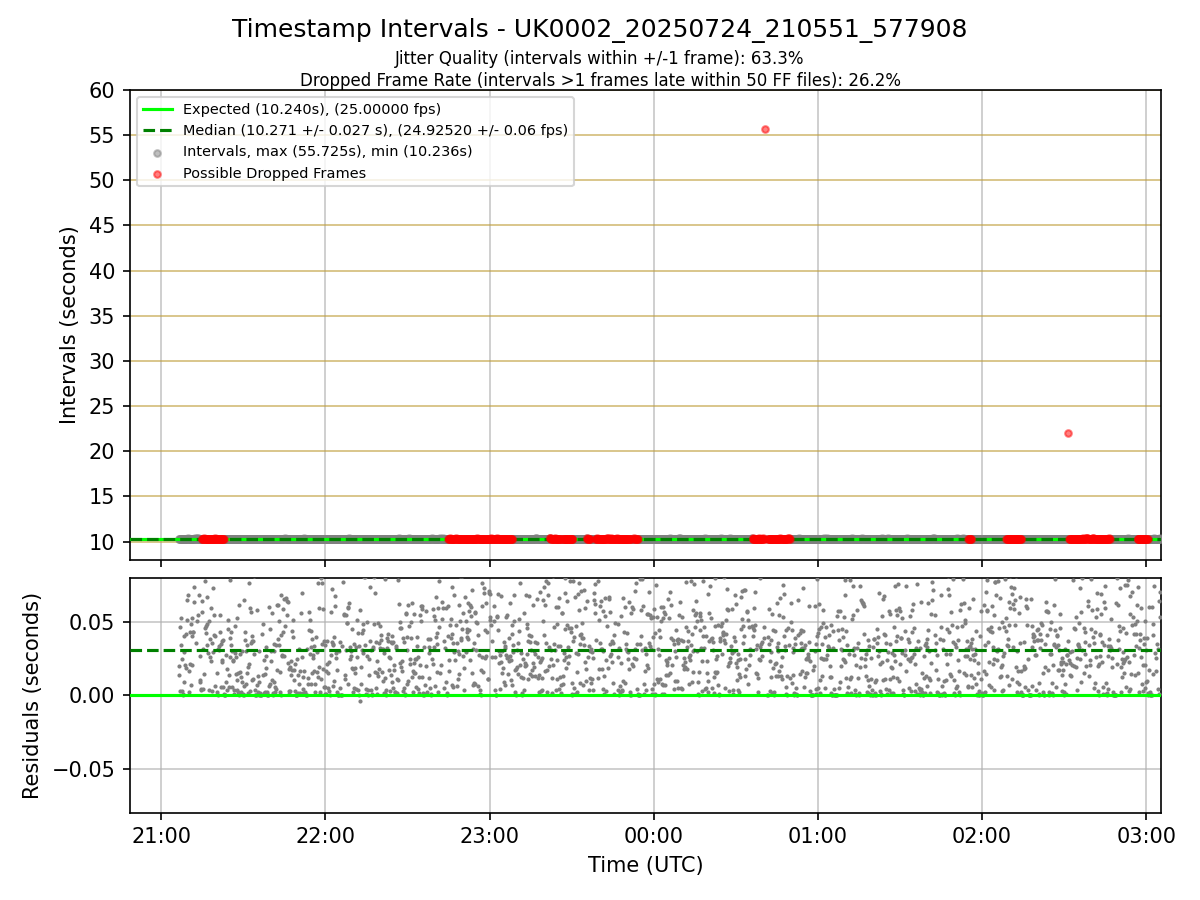Click the '01:00' x-axis tick label
Screen dimensions: 1200x900
tap(818, 836)
